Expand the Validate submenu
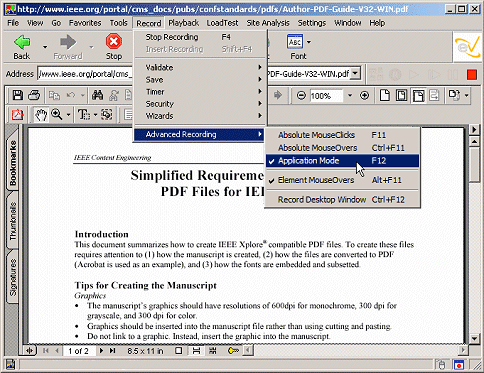The image size is (484, 373). (x=200, y=68)
